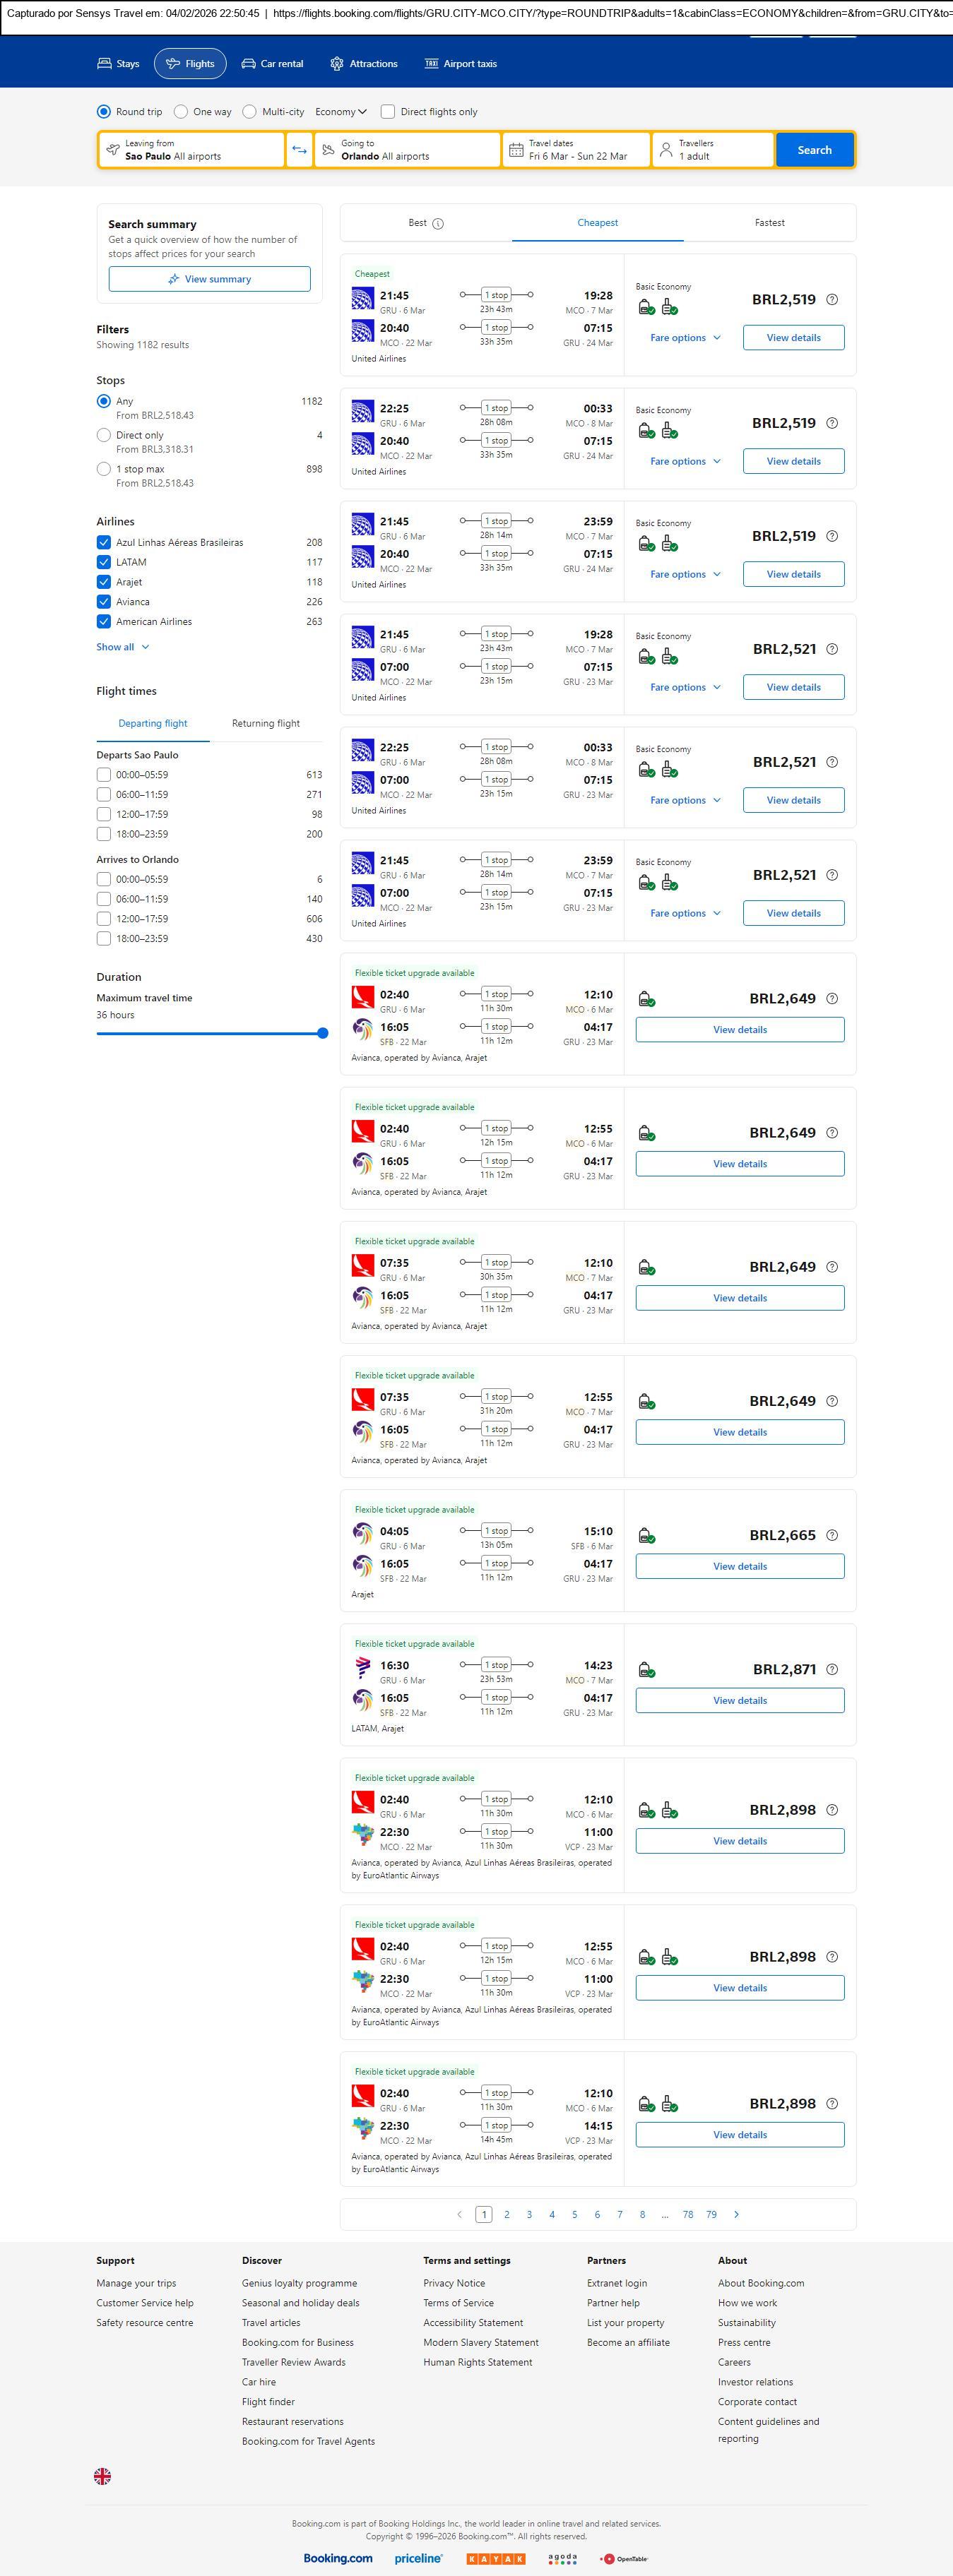Uncheck the LATAM airline filter
This screenshot has width=953, height=2576.
104,562
